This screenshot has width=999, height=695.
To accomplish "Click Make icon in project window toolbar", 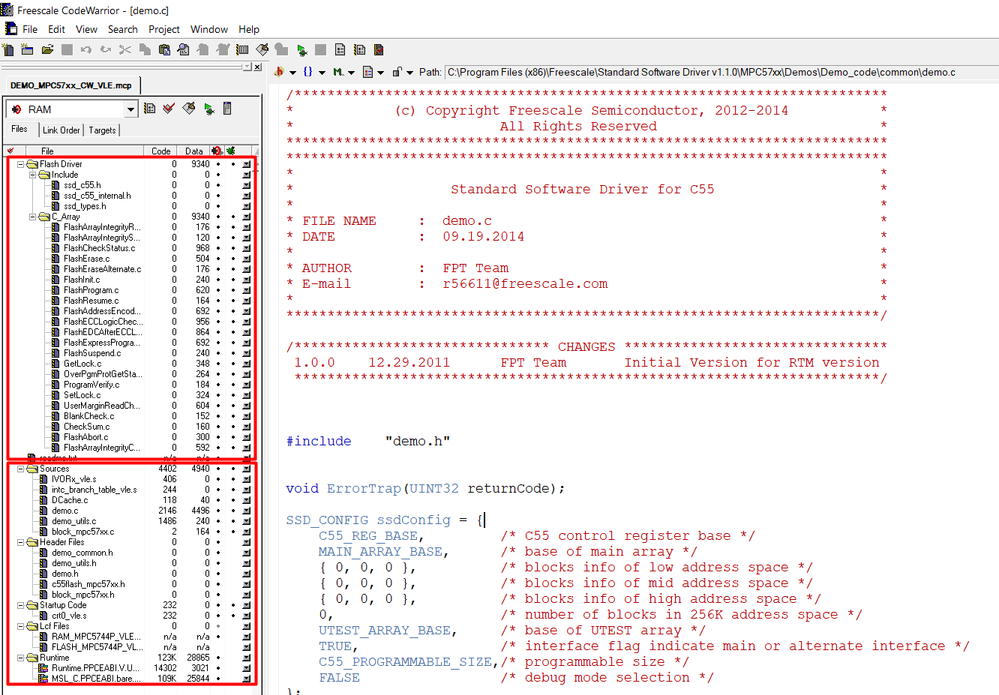I will point(189,109).
